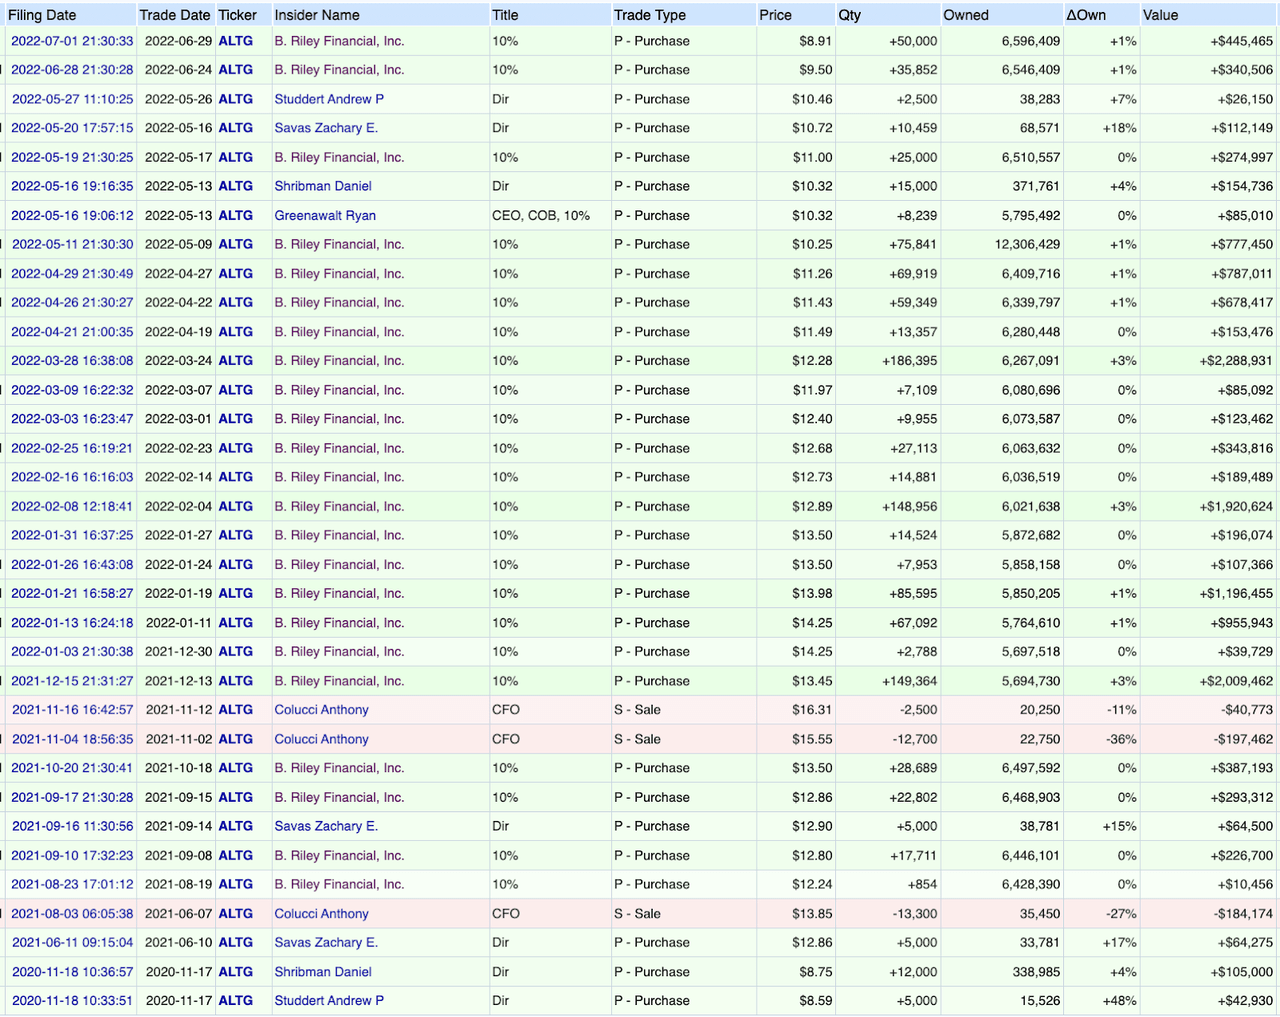Viewport: 1280px width, 1017px height.
Task: Select the value cell '+$1,920,624'
Action: coord(1236,506)
